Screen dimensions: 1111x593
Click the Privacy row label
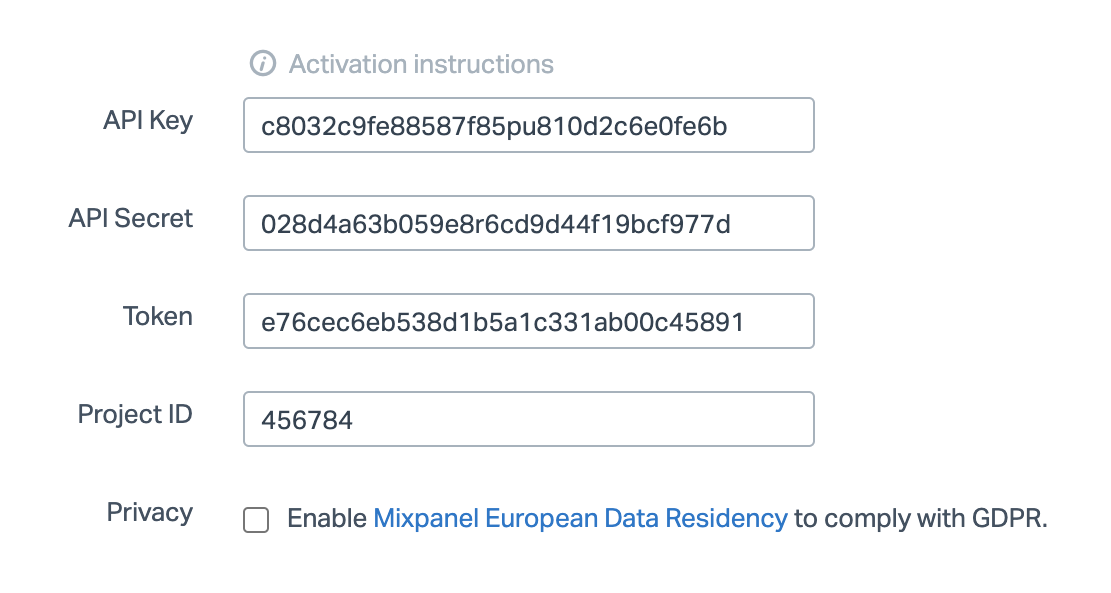pyautogui.click(x=150, y=512)
